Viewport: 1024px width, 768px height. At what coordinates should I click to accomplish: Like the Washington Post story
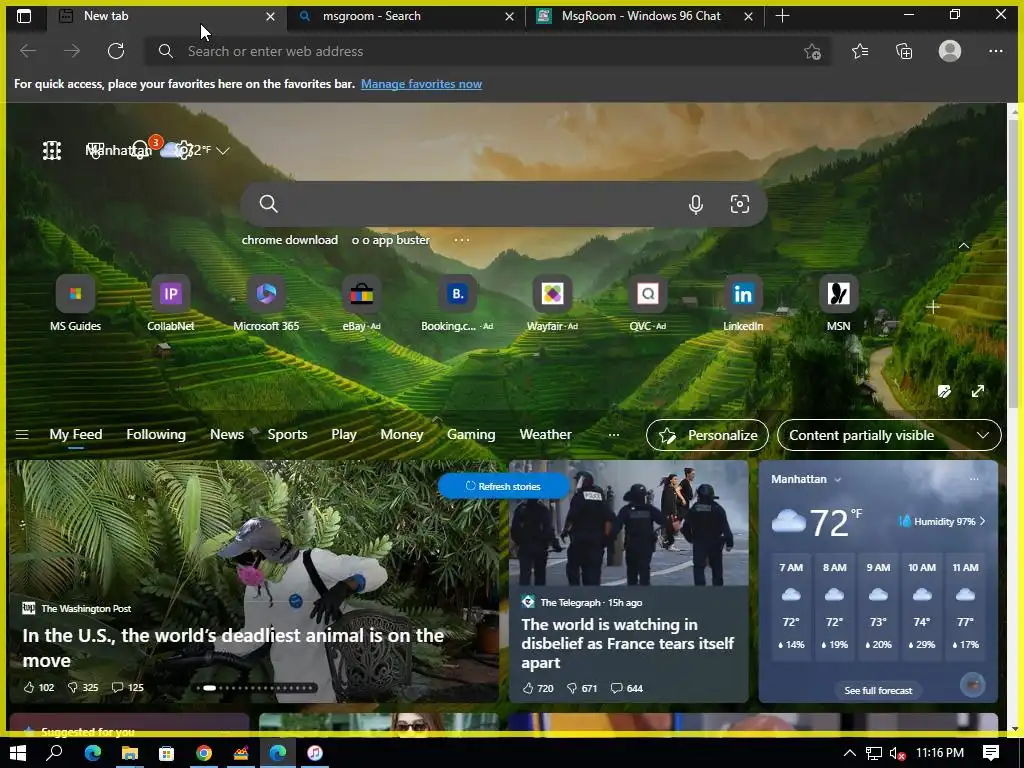[39, 687]
